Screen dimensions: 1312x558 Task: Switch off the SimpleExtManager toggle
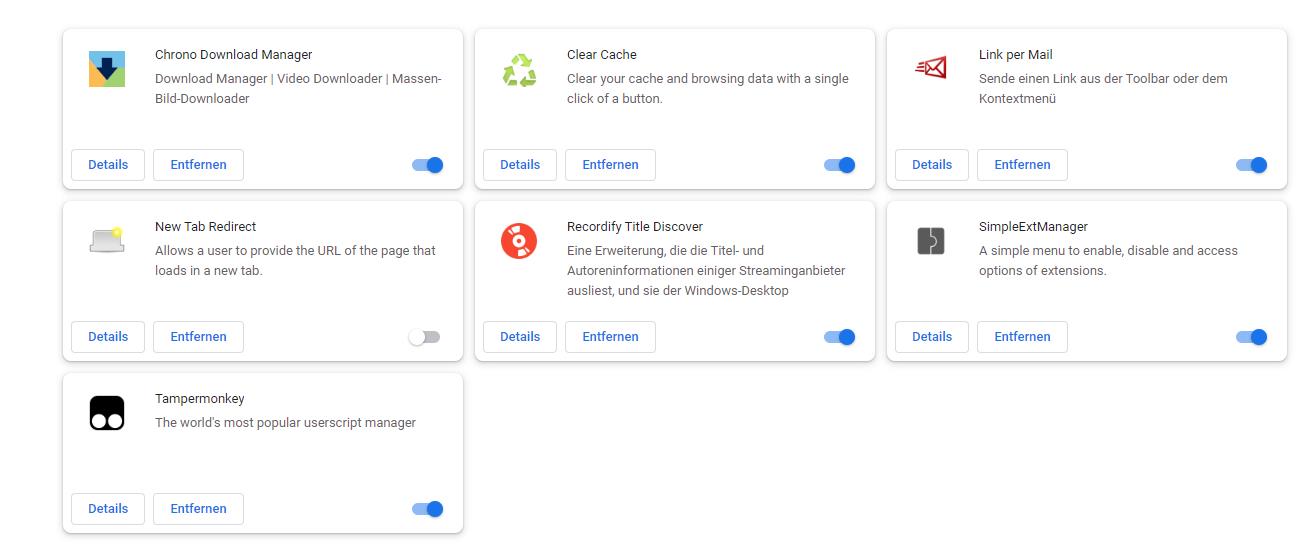(x=1252, y=337)
